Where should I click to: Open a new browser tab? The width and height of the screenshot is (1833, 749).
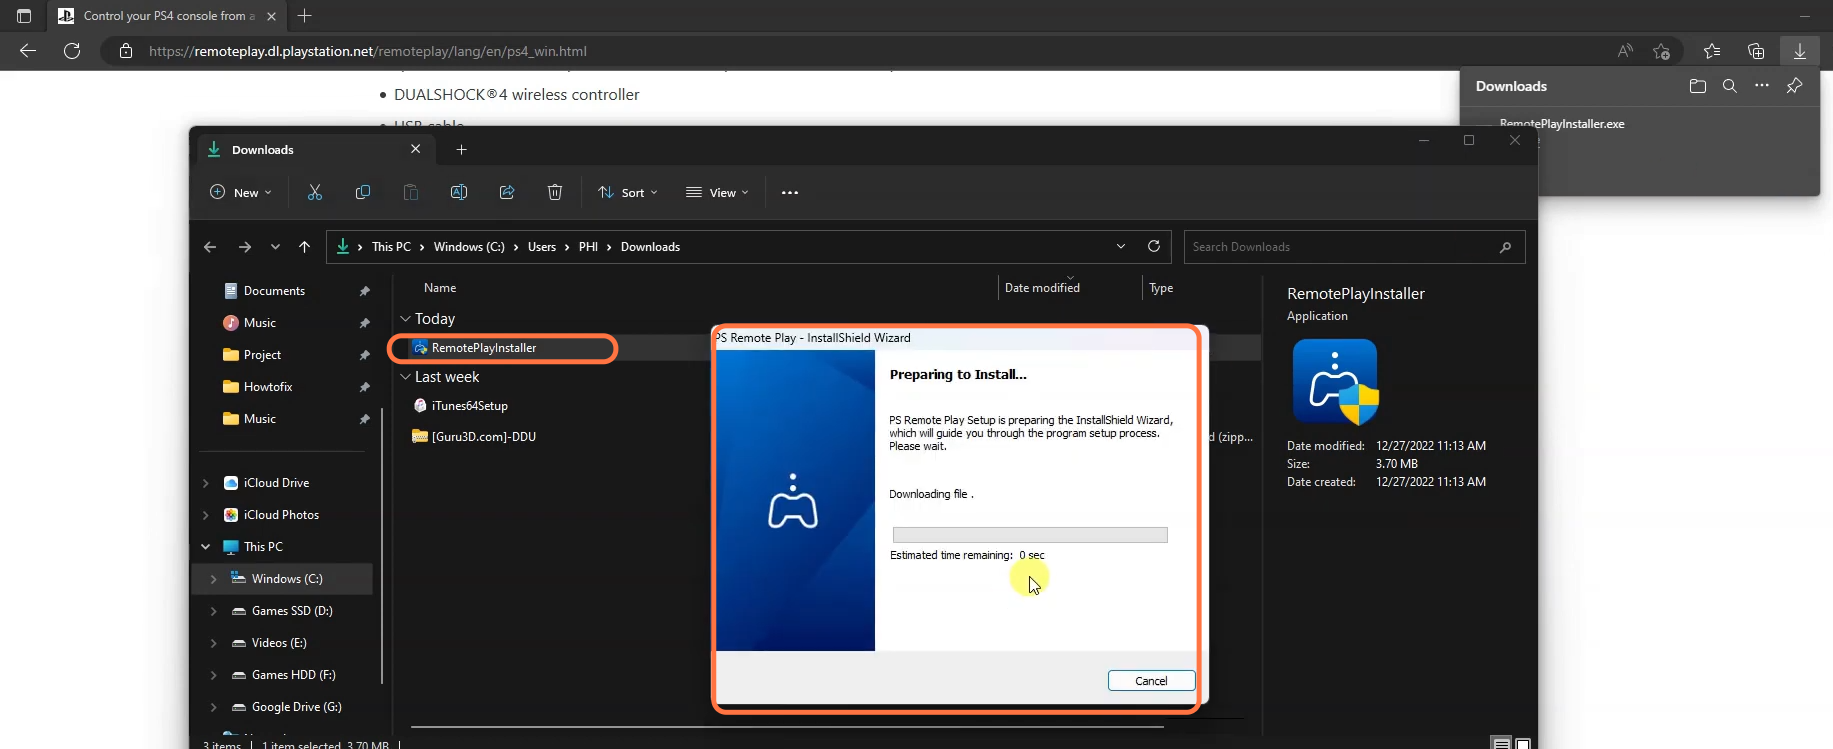click(305, 16)
